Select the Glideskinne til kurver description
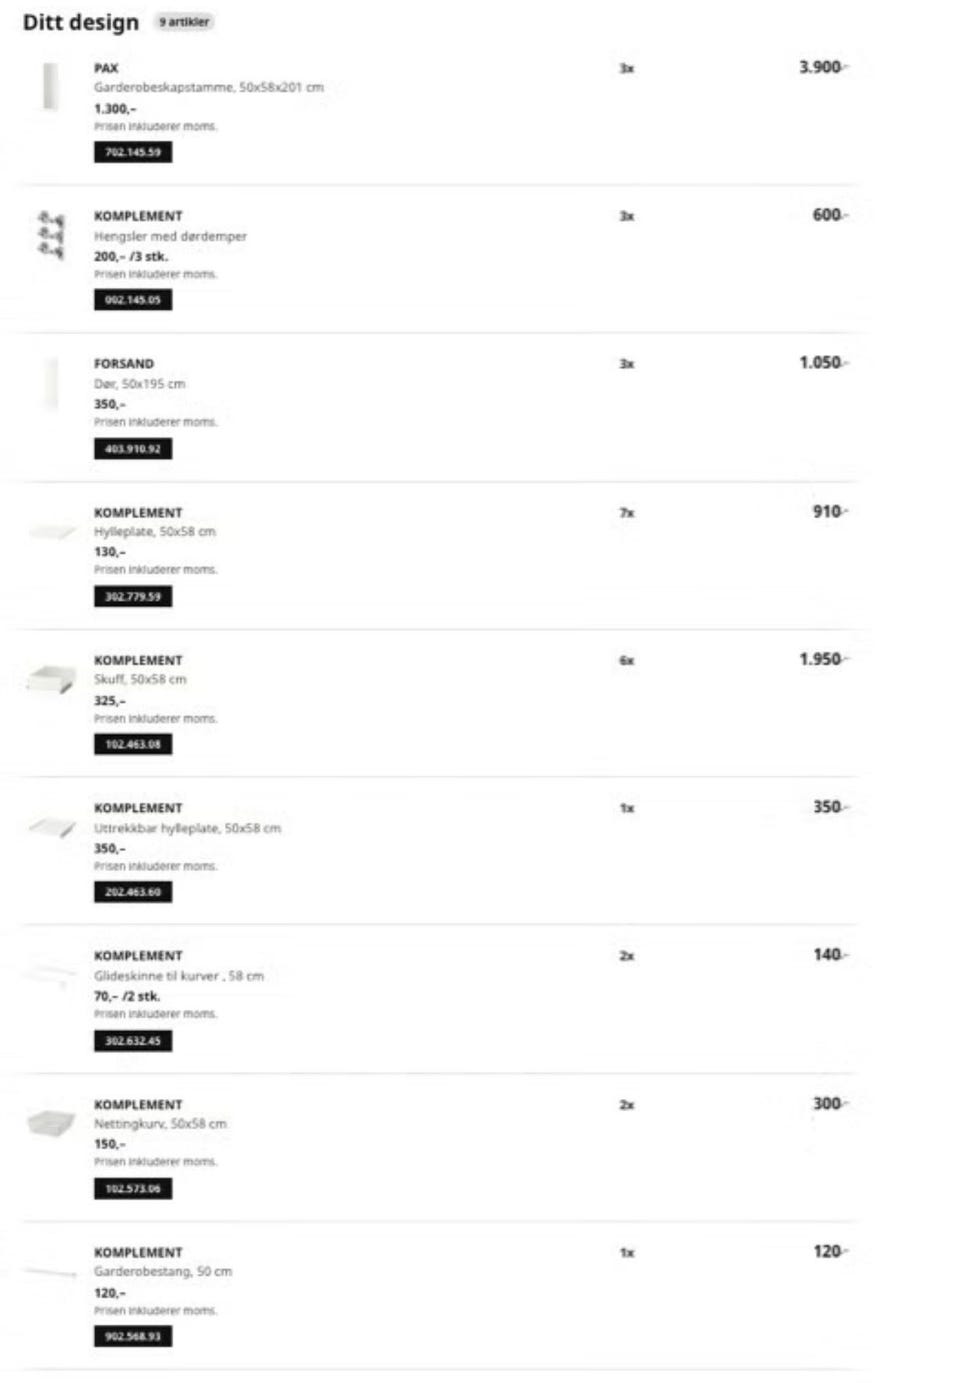 tap(179, 976)
